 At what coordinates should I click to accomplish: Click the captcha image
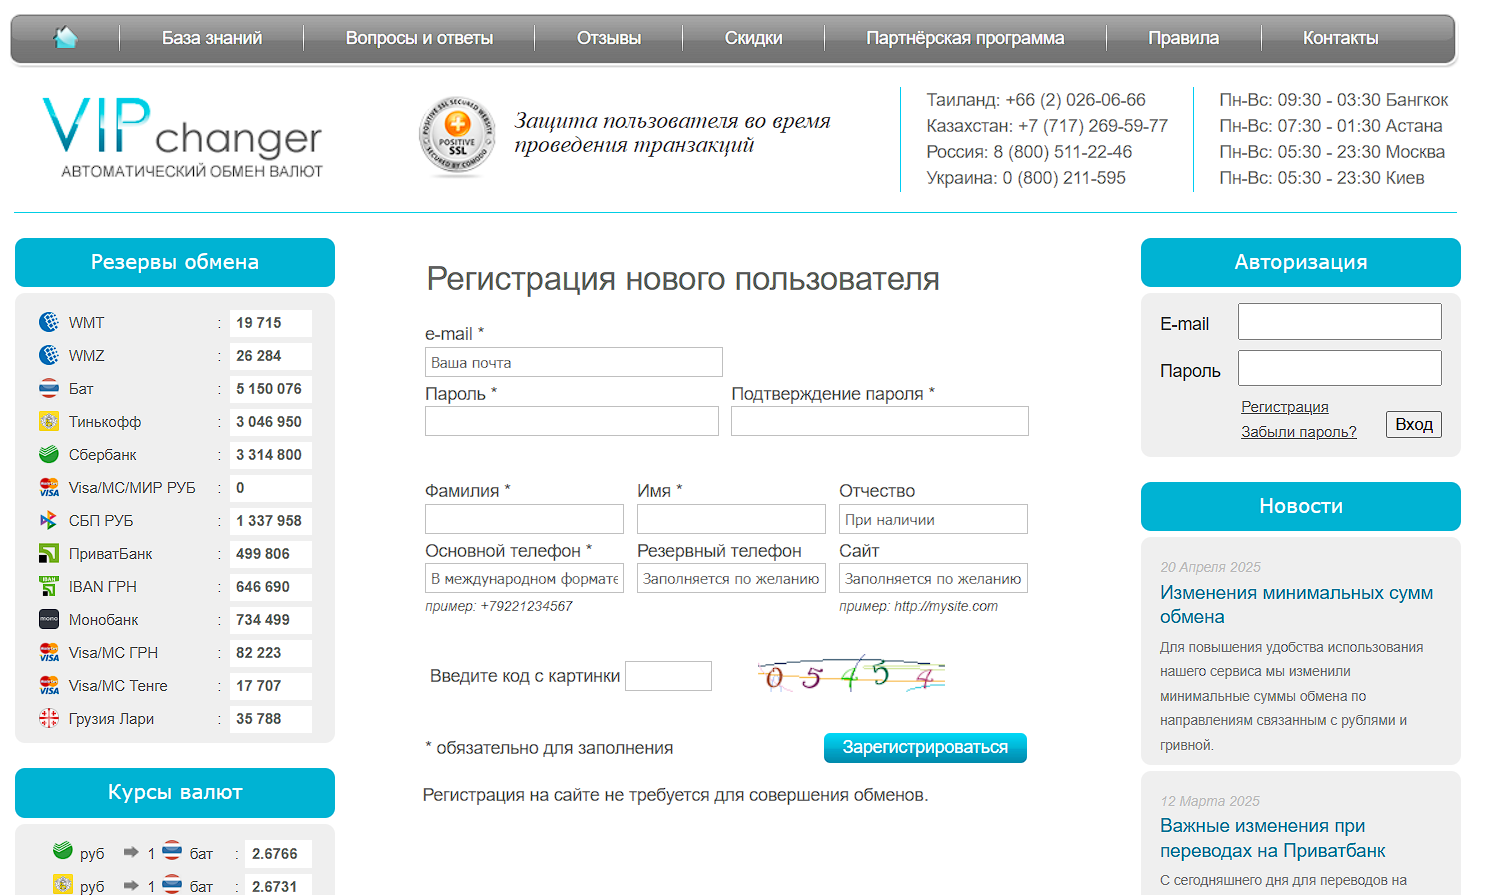click(x=851, y=676)
